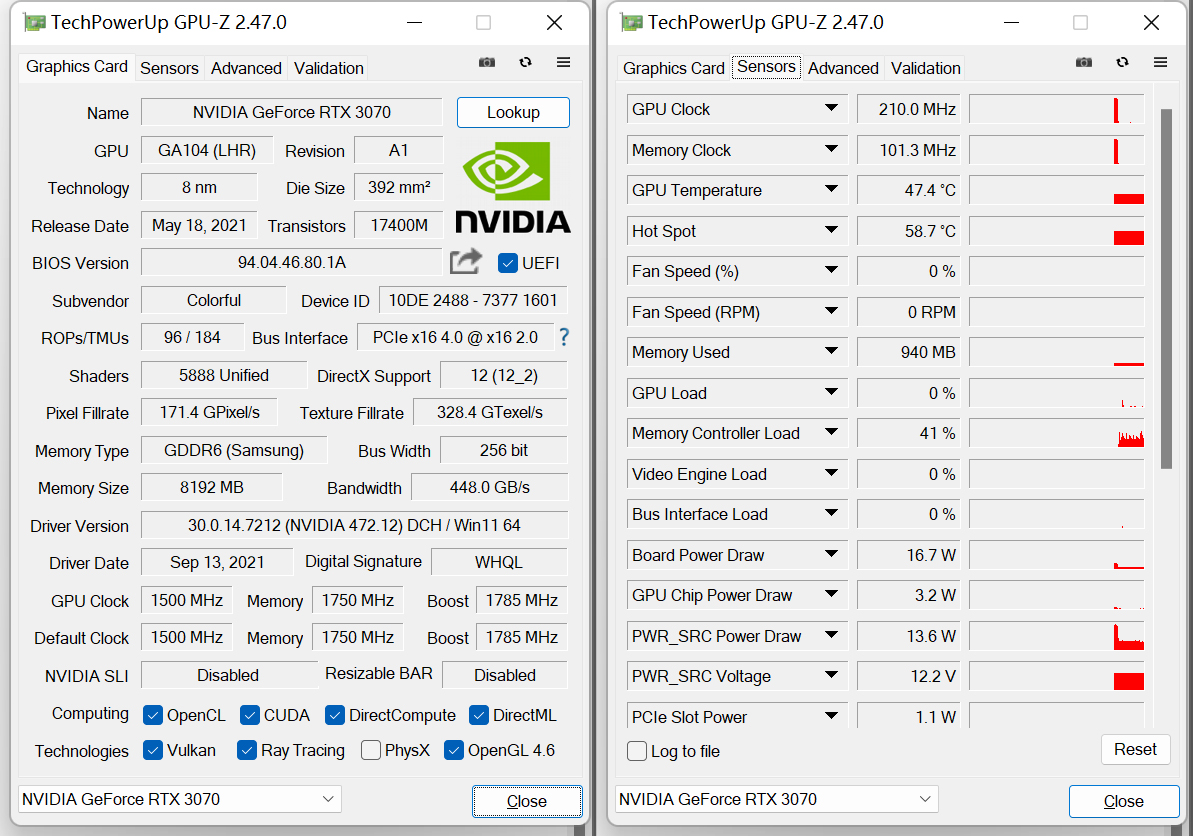Switch to Validation tab in left window
The width and height of the screenshot is (1193, 836).
point(329,68)
